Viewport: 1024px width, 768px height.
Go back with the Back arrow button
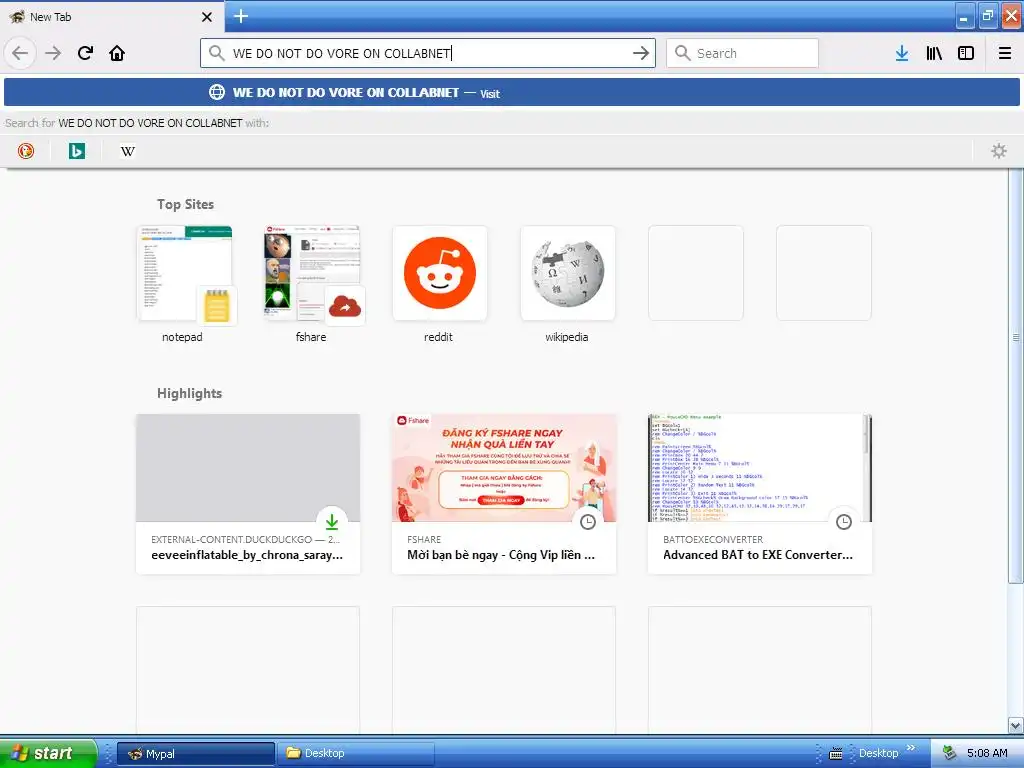[20, 53]
